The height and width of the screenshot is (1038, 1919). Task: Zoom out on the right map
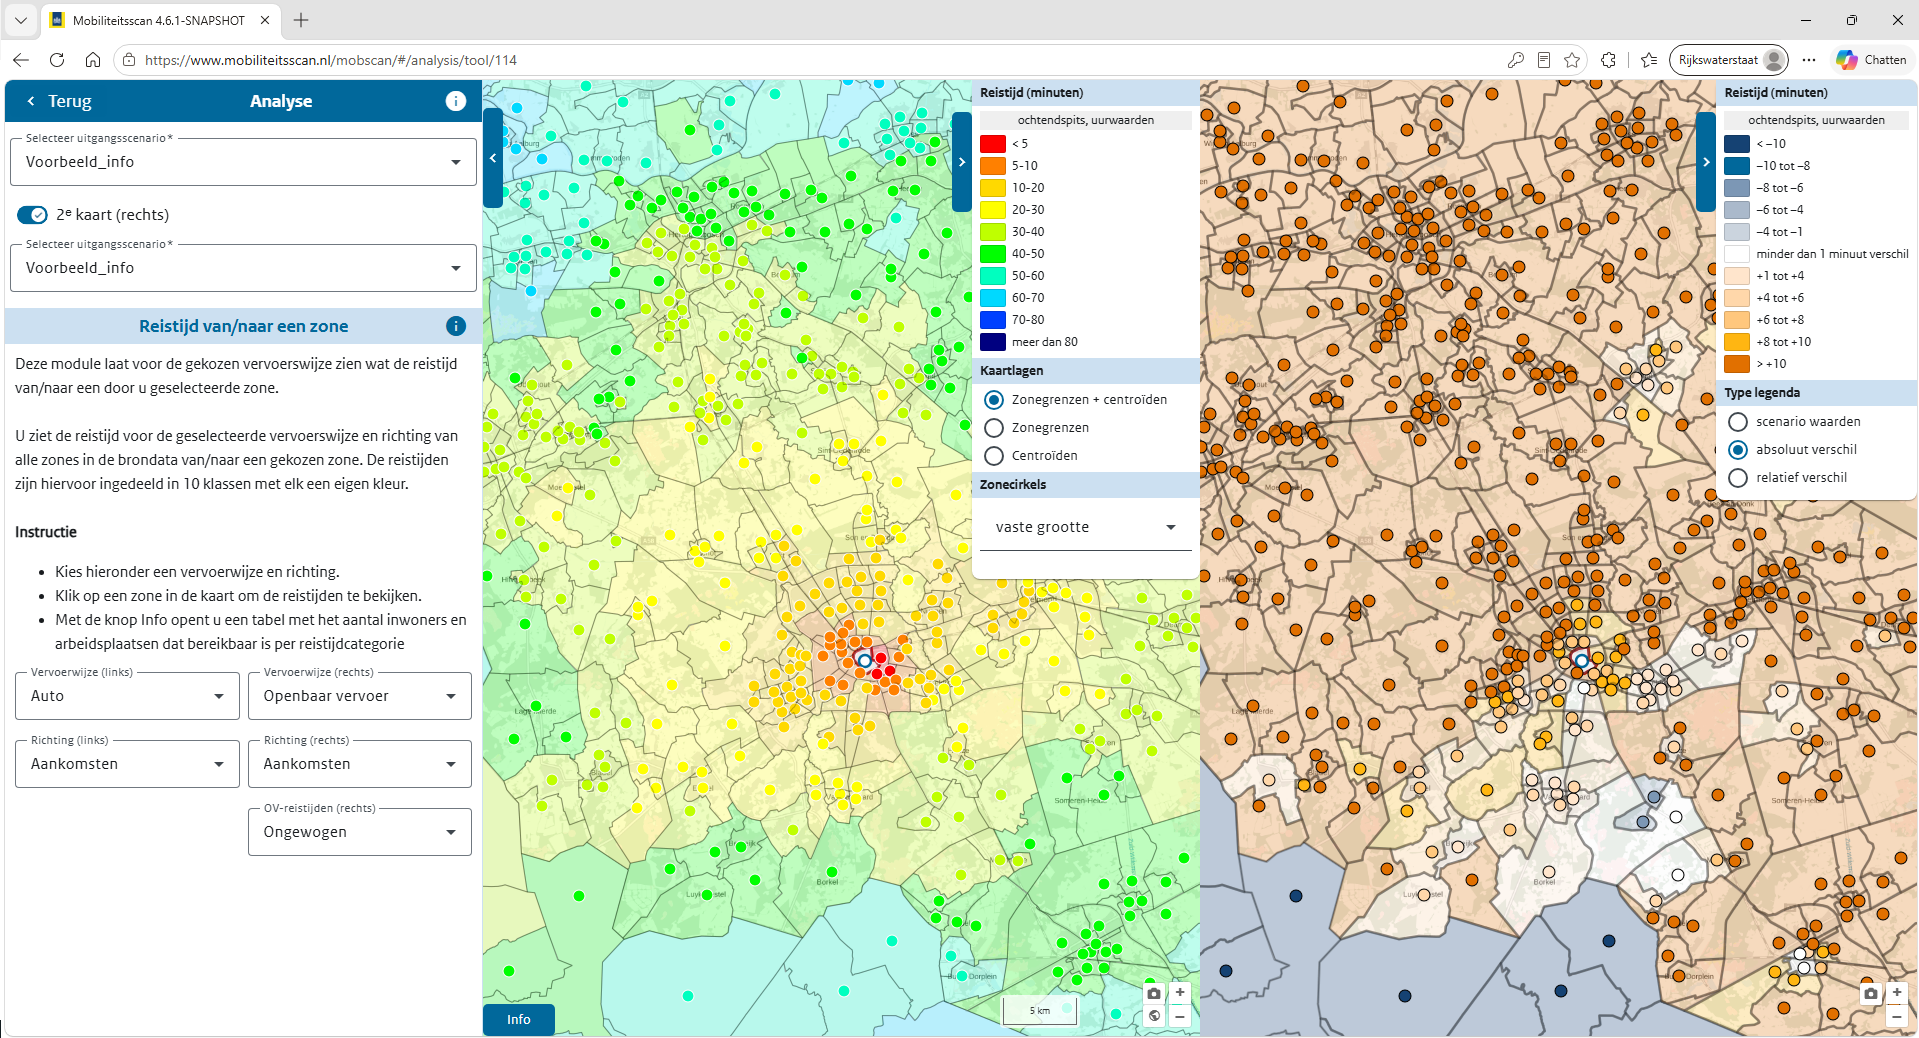click(1896, 1016)
